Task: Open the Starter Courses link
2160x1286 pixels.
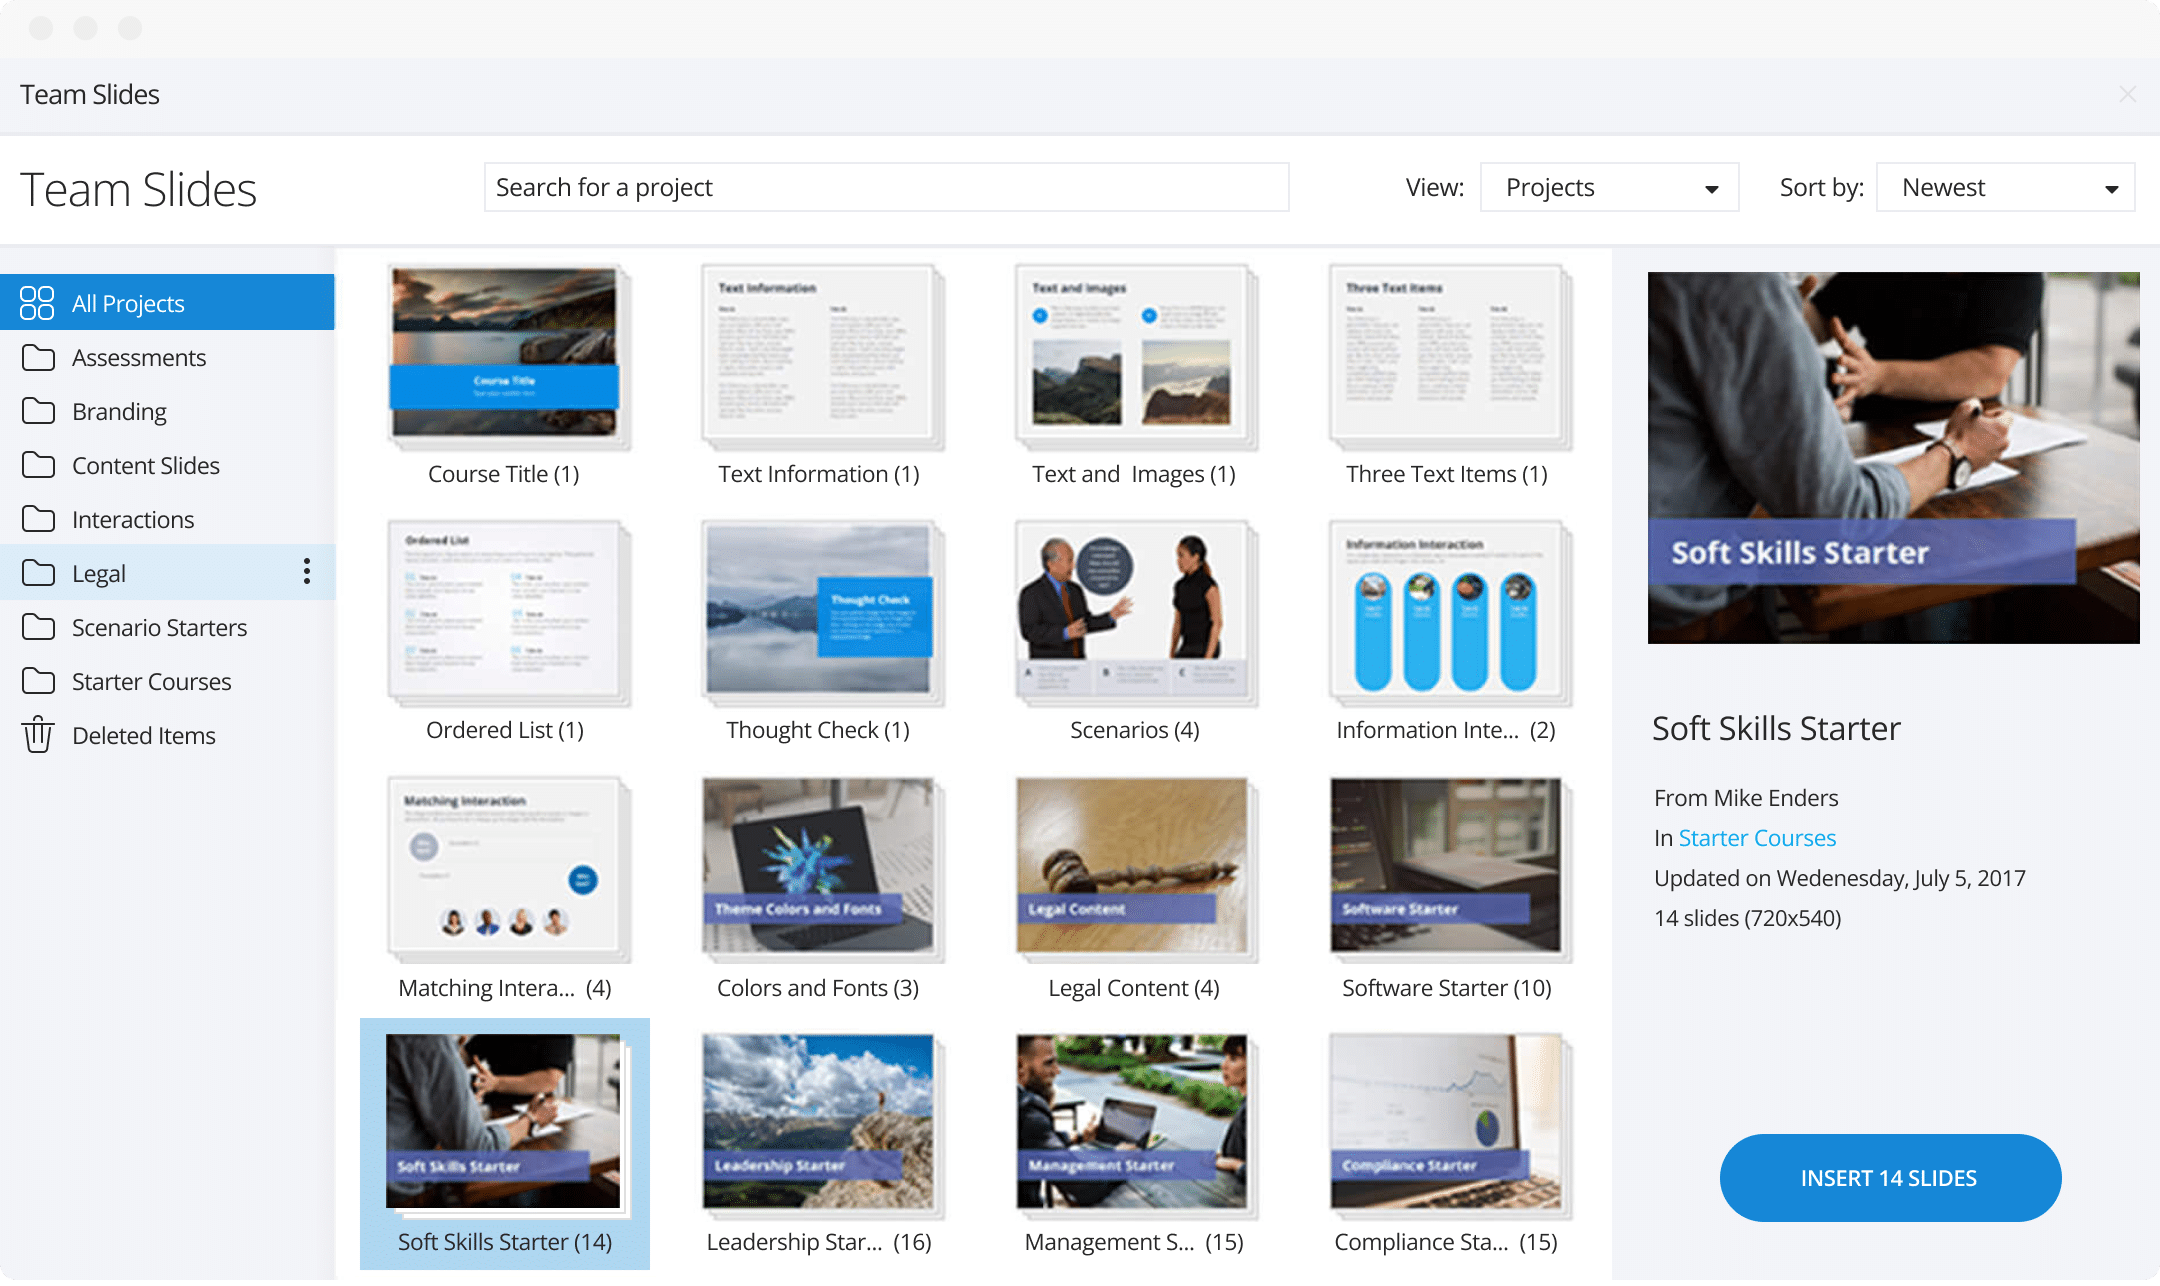Action: 1757,837
